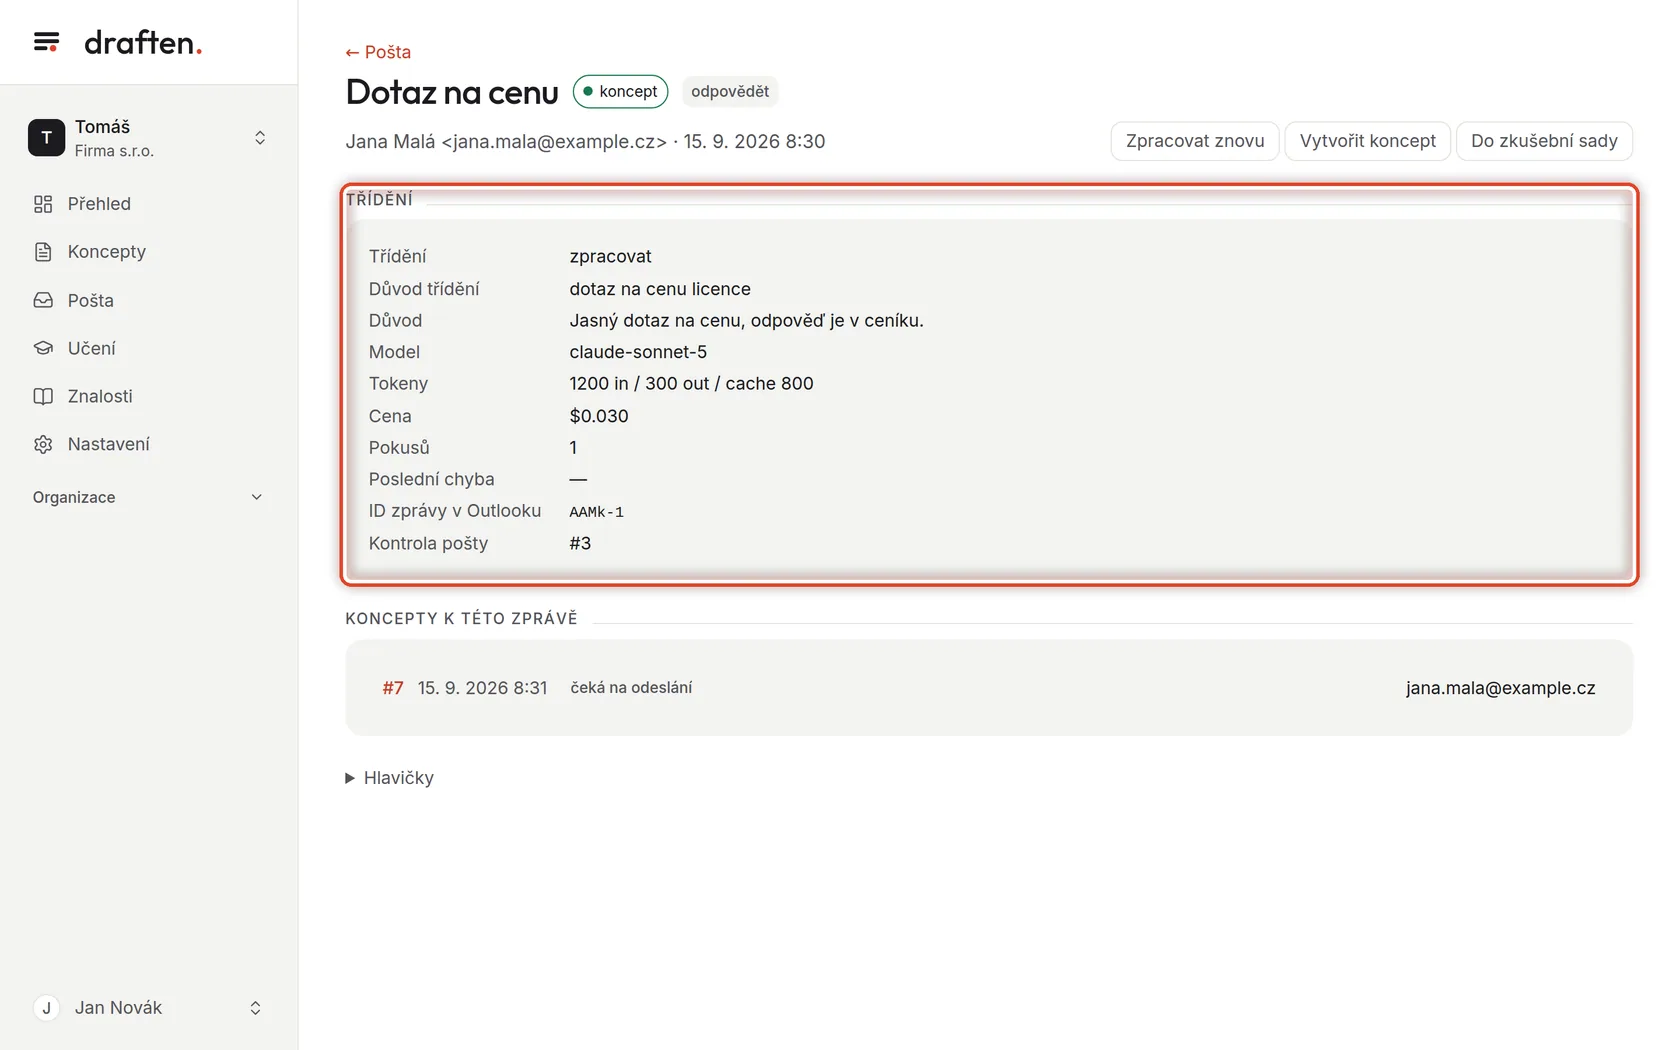Click the Koncepty document icon in sidebar

click(x=43, y=252)
